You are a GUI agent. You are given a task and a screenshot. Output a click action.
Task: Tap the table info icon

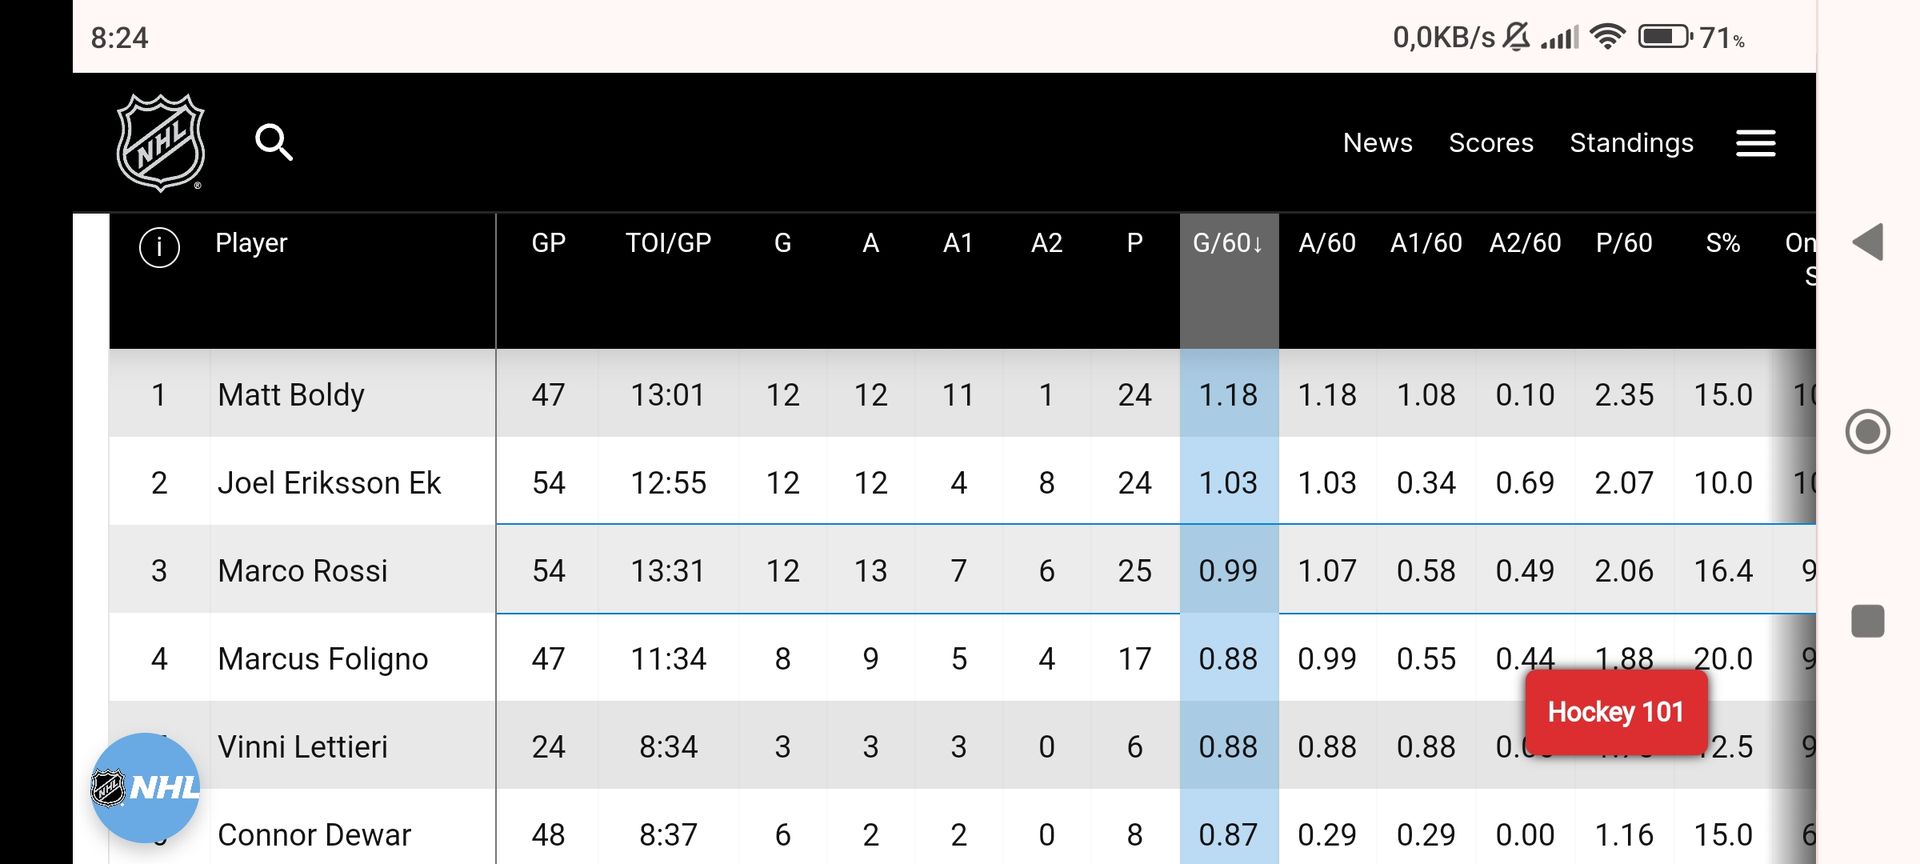click(160, 246)
